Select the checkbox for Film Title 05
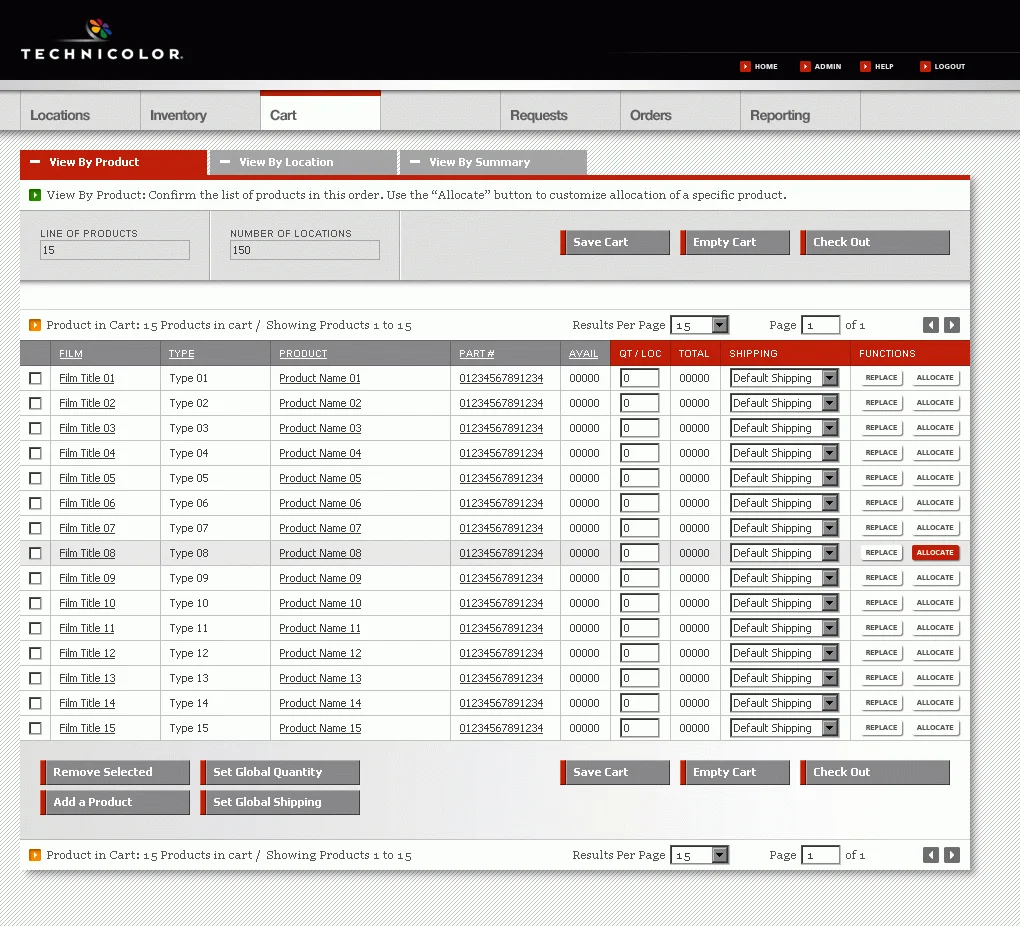The height and width of the screenshot is (926, 1020). click(x=35, y=478)
